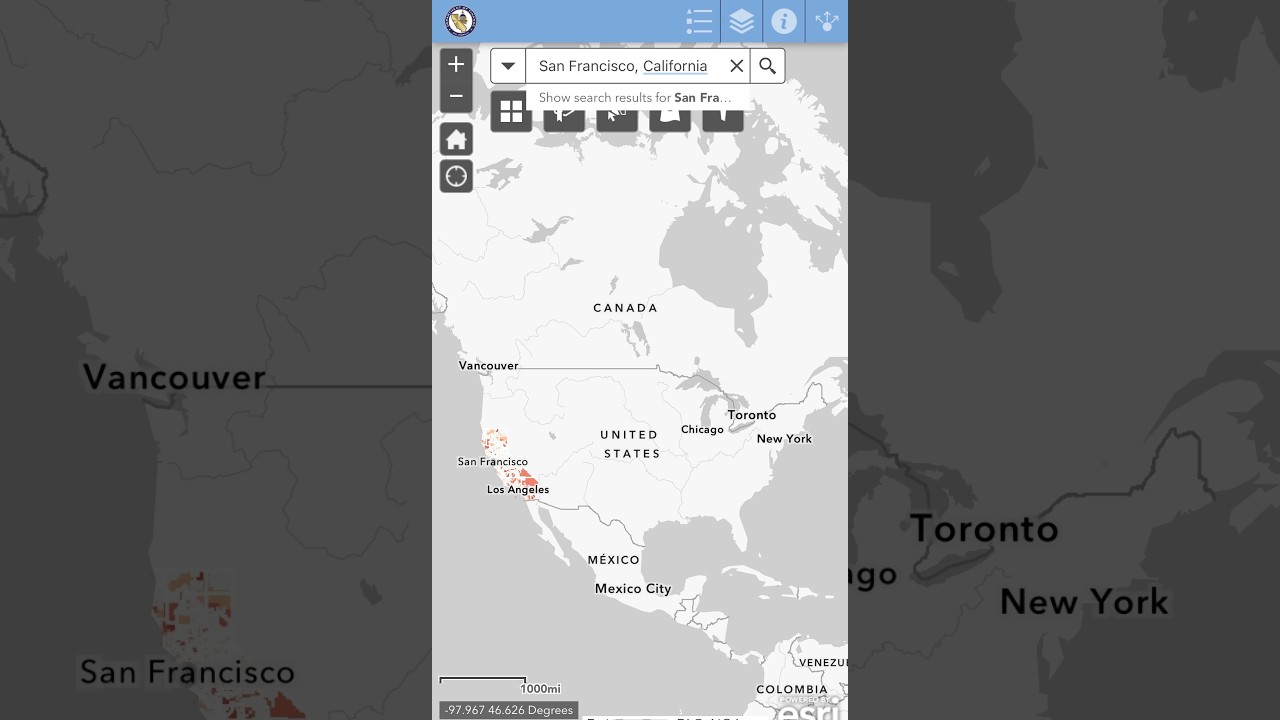This screenshot has height=720, width=1280.
Task: Click the Vancouver city label
Action: (488, 366)
